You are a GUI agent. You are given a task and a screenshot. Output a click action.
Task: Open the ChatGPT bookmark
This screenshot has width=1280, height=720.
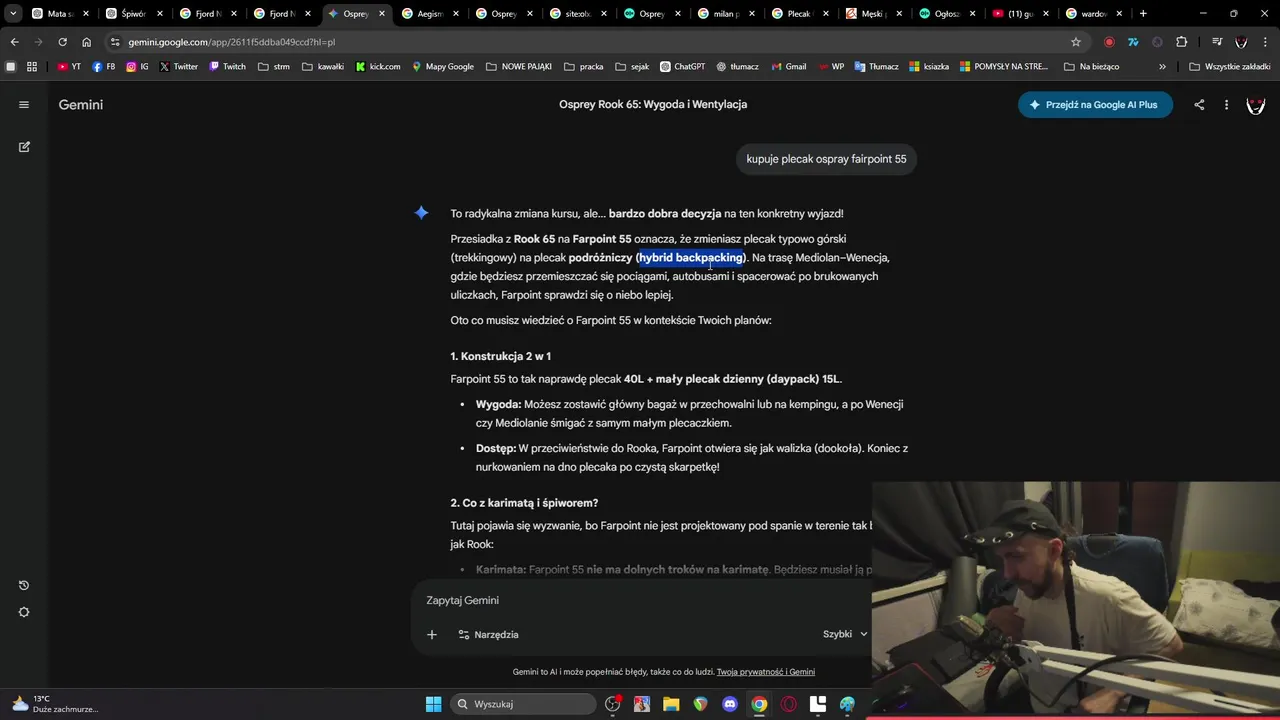click(x=682, y=67)
